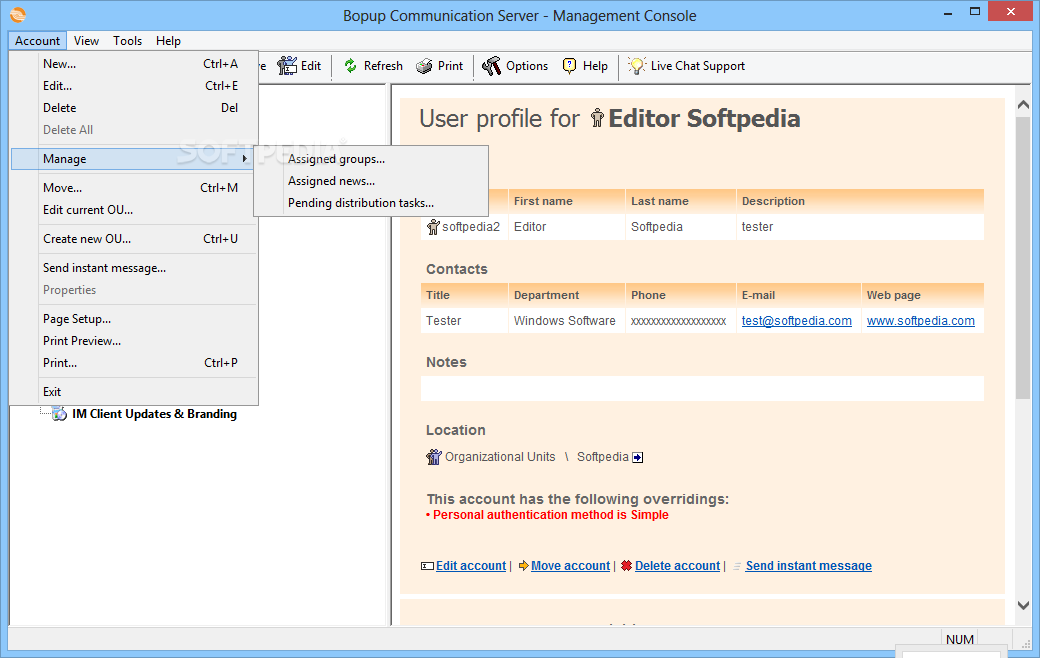Open the Tools menu

[x=127, y=40]
